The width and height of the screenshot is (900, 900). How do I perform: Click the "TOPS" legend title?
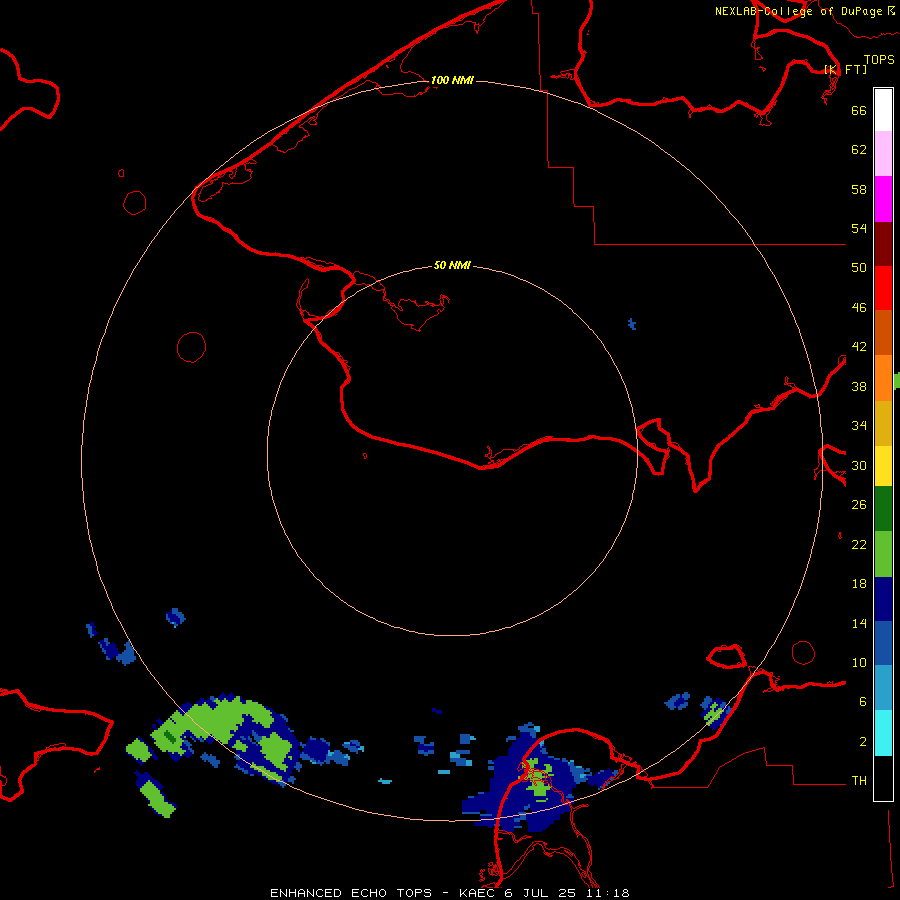[879, 59]
